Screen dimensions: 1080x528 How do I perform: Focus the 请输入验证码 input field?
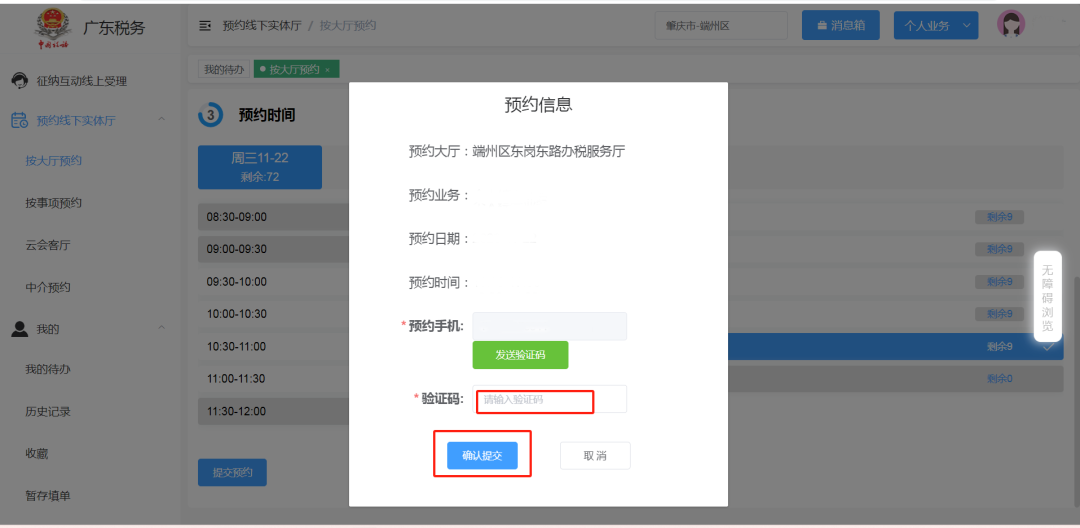pyautogui.click(x=550, y=399)
